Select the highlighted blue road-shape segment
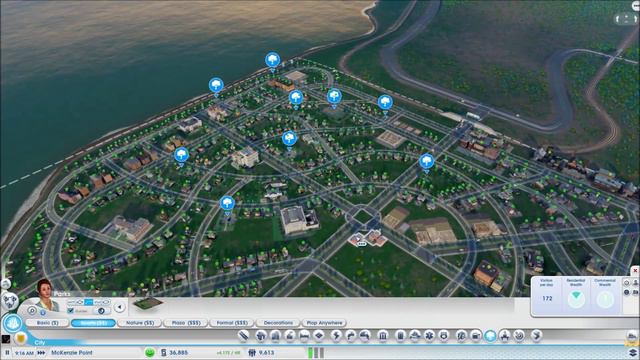The width and height of the screenshot is (640, 360). [88, 302]
